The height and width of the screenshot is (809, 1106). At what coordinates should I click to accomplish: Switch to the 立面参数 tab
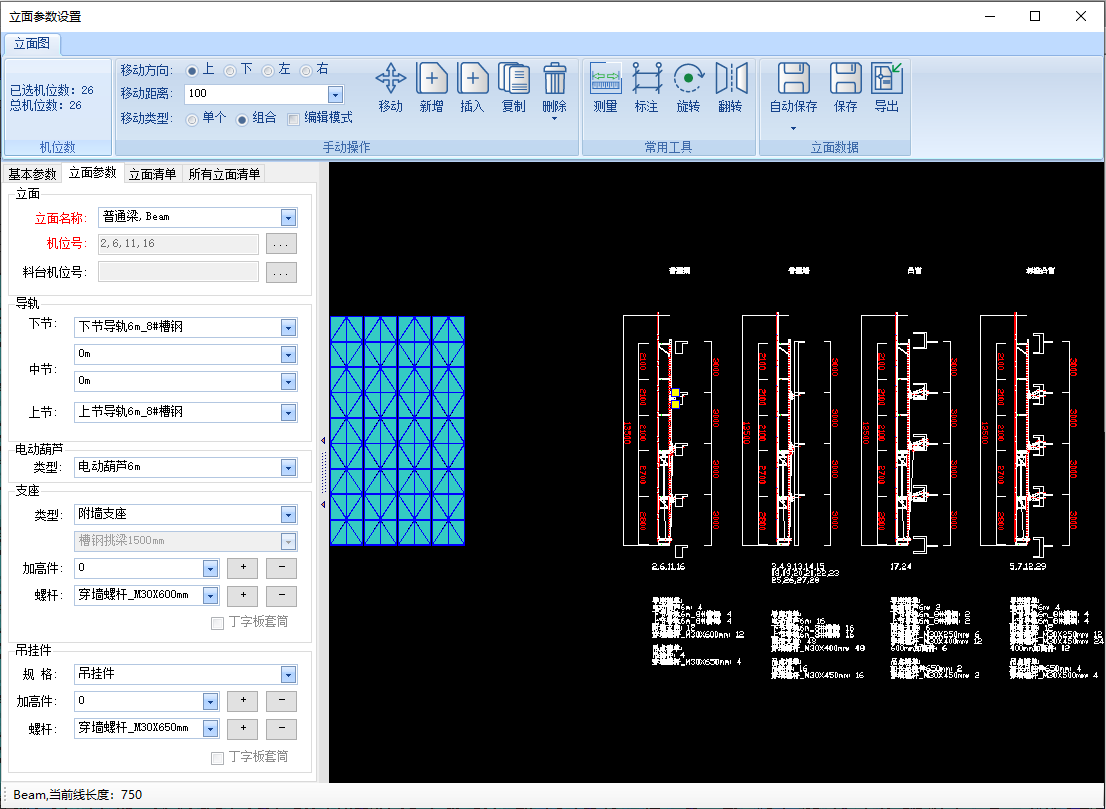pos(92,173)
